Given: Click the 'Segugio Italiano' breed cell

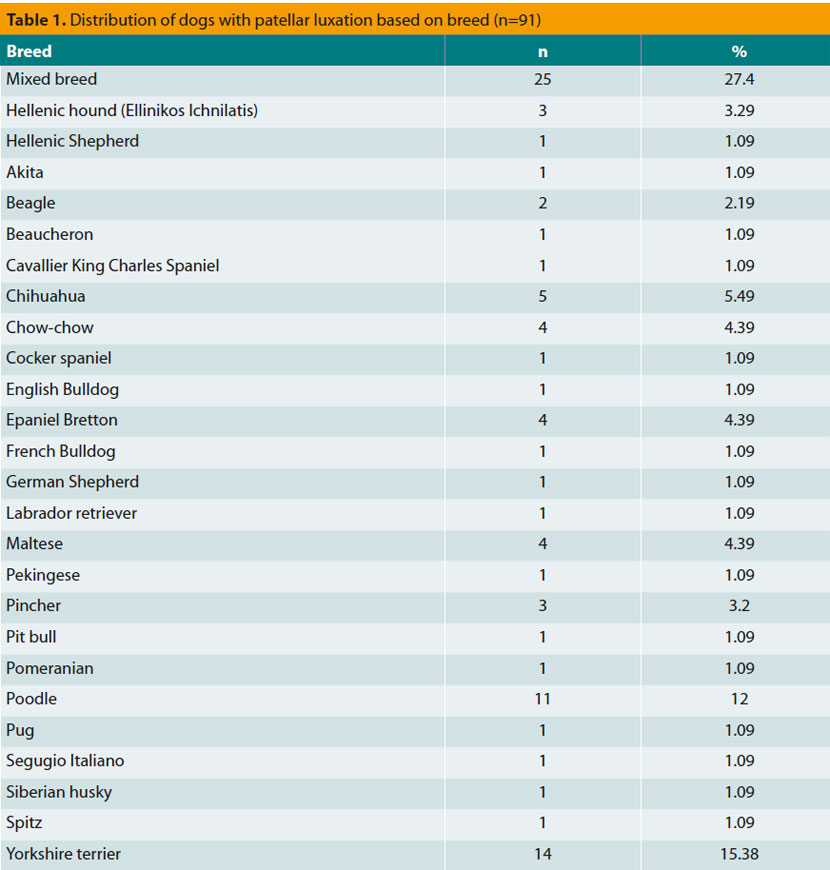Looking at the screenshot, I should (x=65, y=761).
